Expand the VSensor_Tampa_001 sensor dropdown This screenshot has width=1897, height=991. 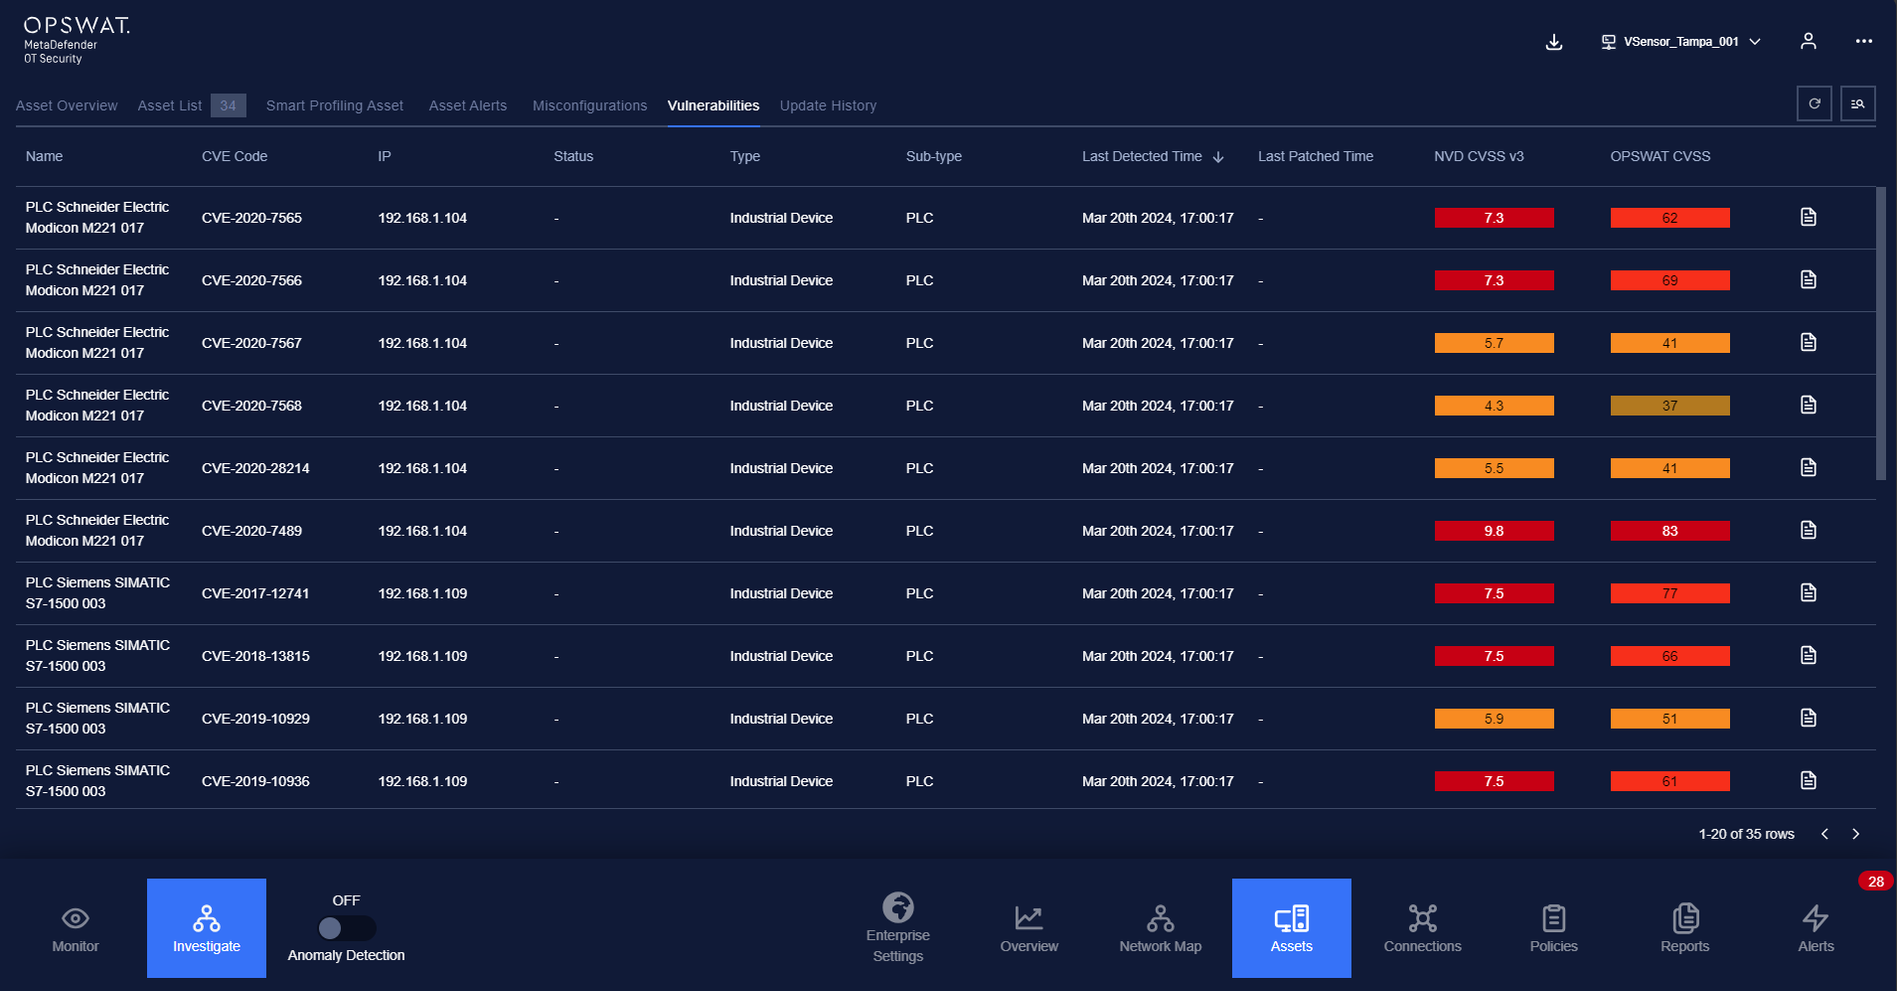pos(1681,42)
